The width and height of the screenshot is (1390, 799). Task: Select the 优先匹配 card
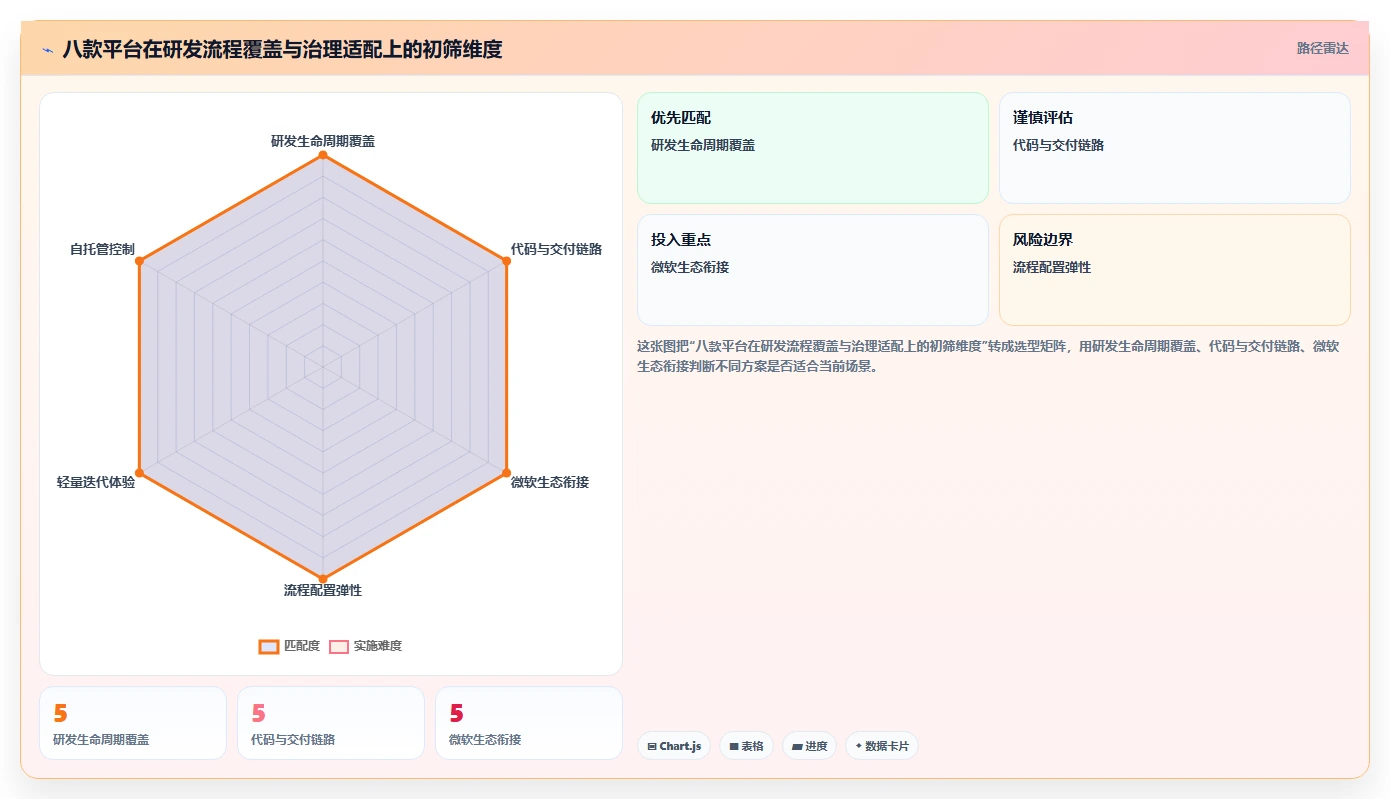(x=813, y=148)
